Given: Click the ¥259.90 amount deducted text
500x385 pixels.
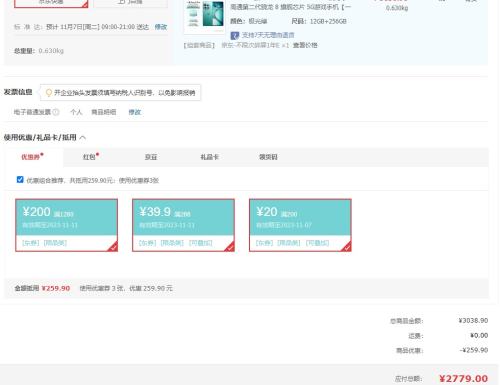Looking at the screenshot, I should click(x=56, y=288).
